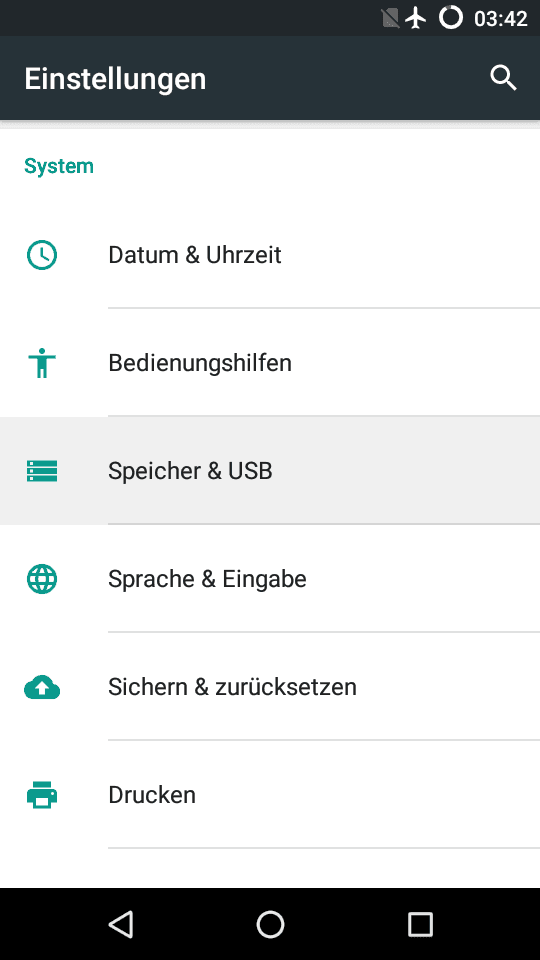Tap the recent apps square button

420,924
